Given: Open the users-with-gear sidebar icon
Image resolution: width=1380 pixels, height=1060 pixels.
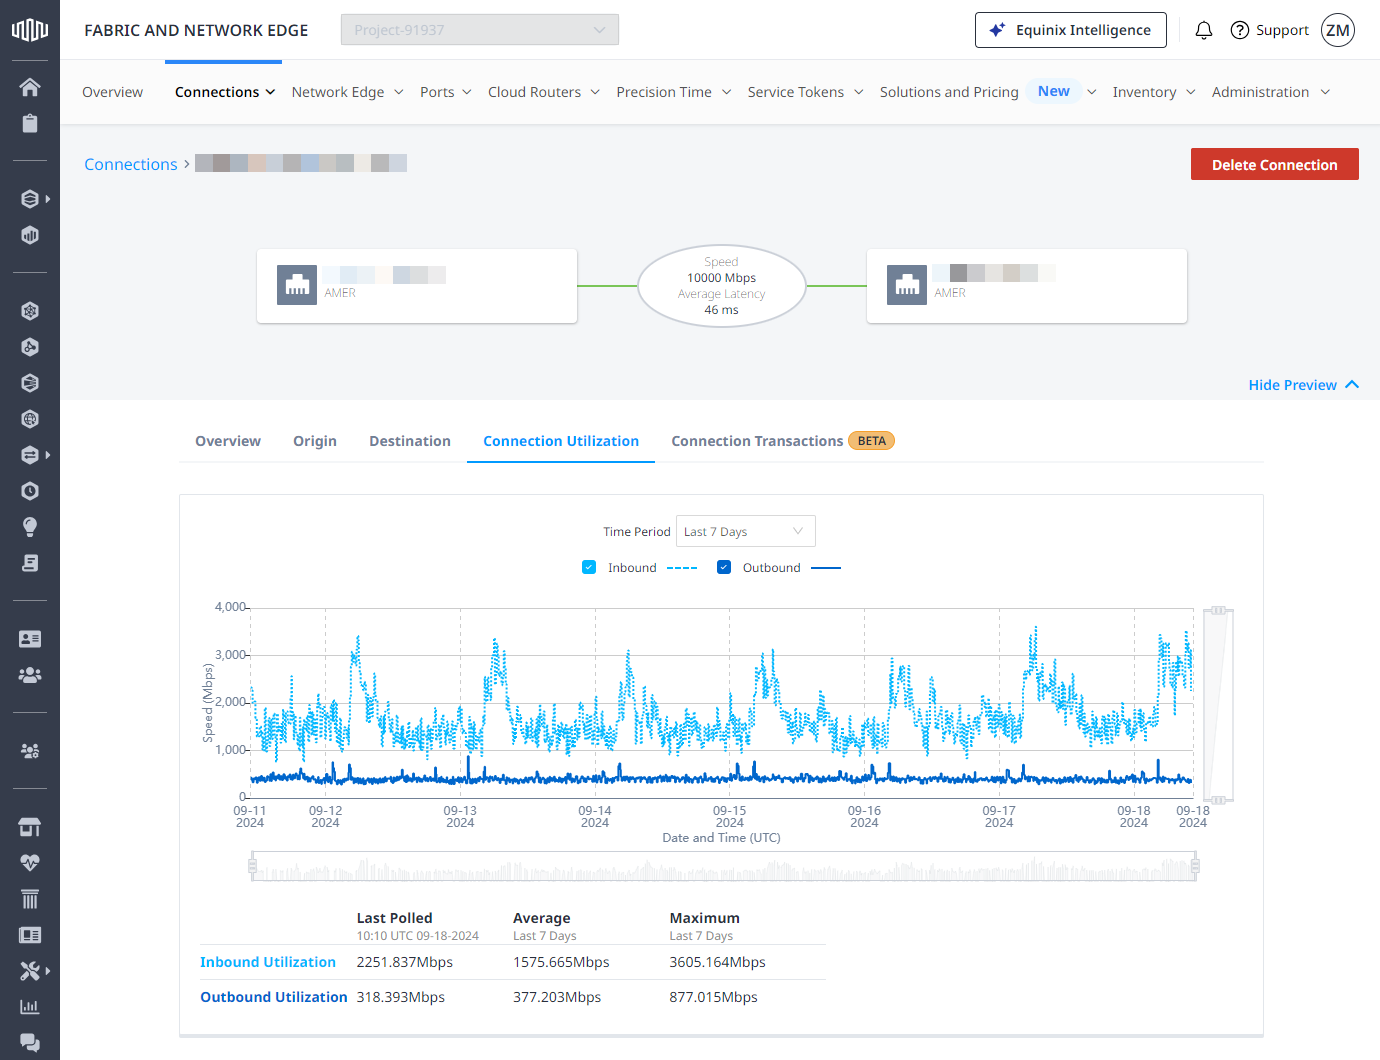Looking at the screenshot, I should tap(30, 751).
